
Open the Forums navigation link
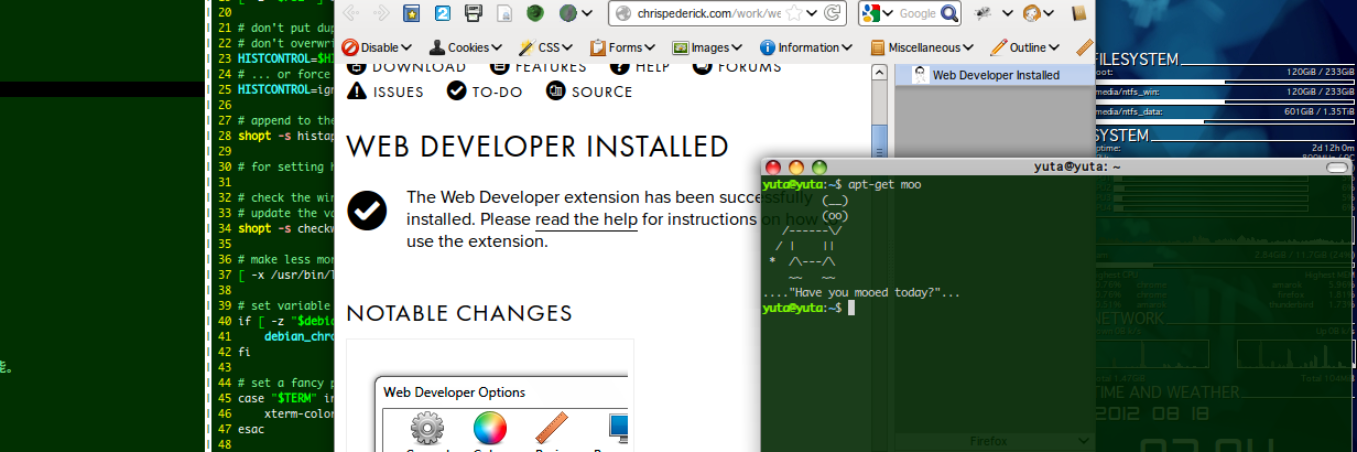click(737, 67)
